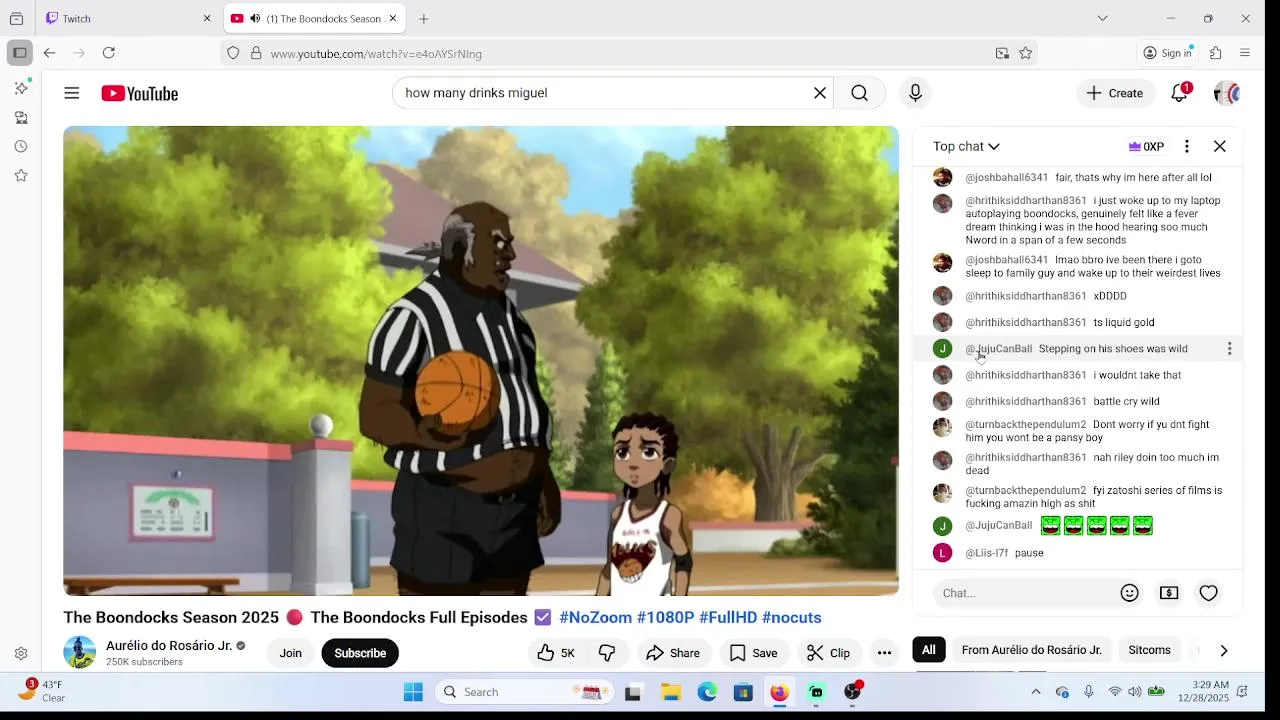
Task: Open sidebar history clock icon
Action: click(21, 146)
